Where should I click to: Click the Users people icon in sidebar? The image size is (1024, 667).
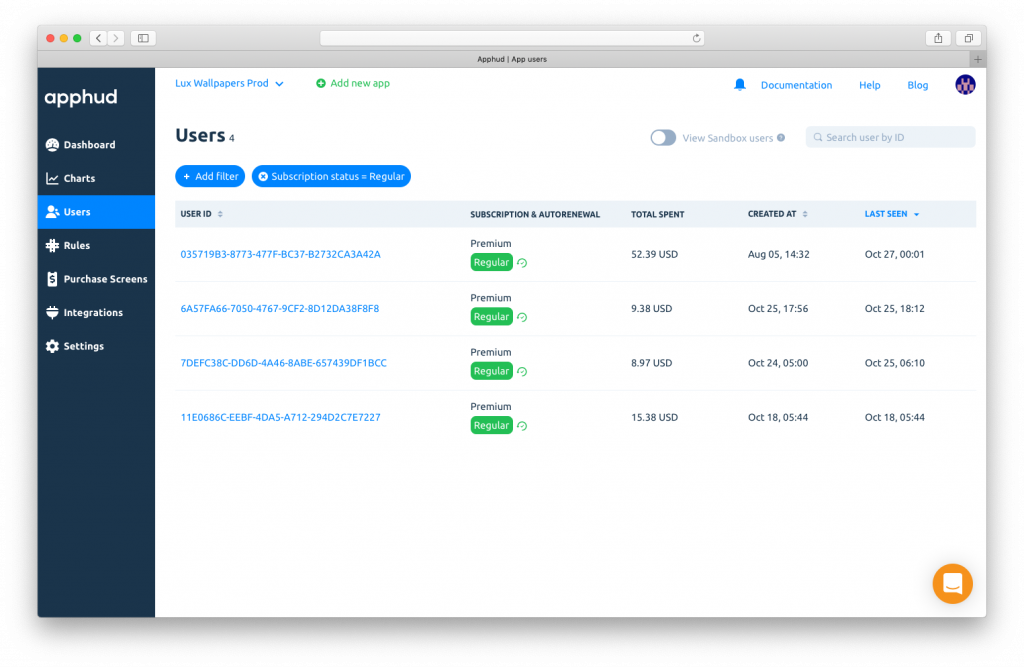coord(52,212)
